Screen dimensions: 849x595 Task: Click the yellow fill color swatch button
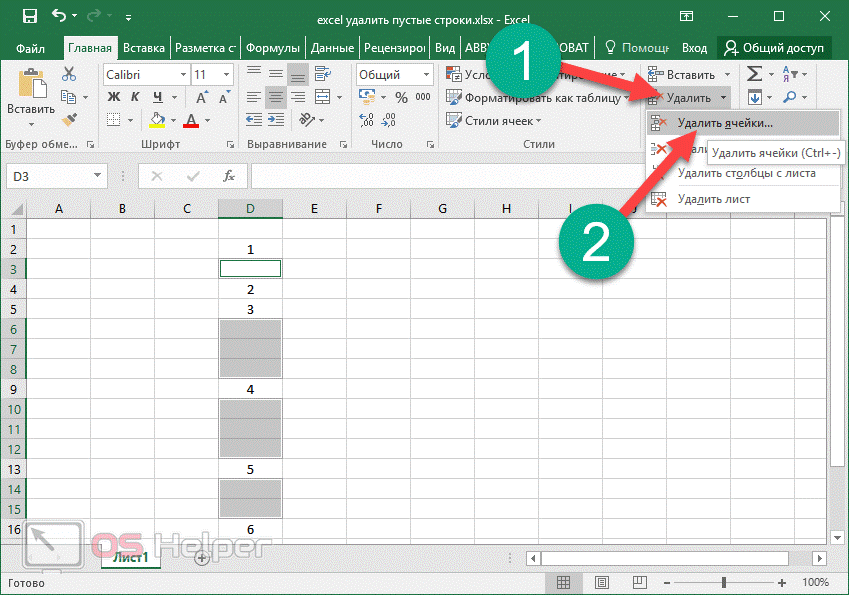click(x=157, y=120)
